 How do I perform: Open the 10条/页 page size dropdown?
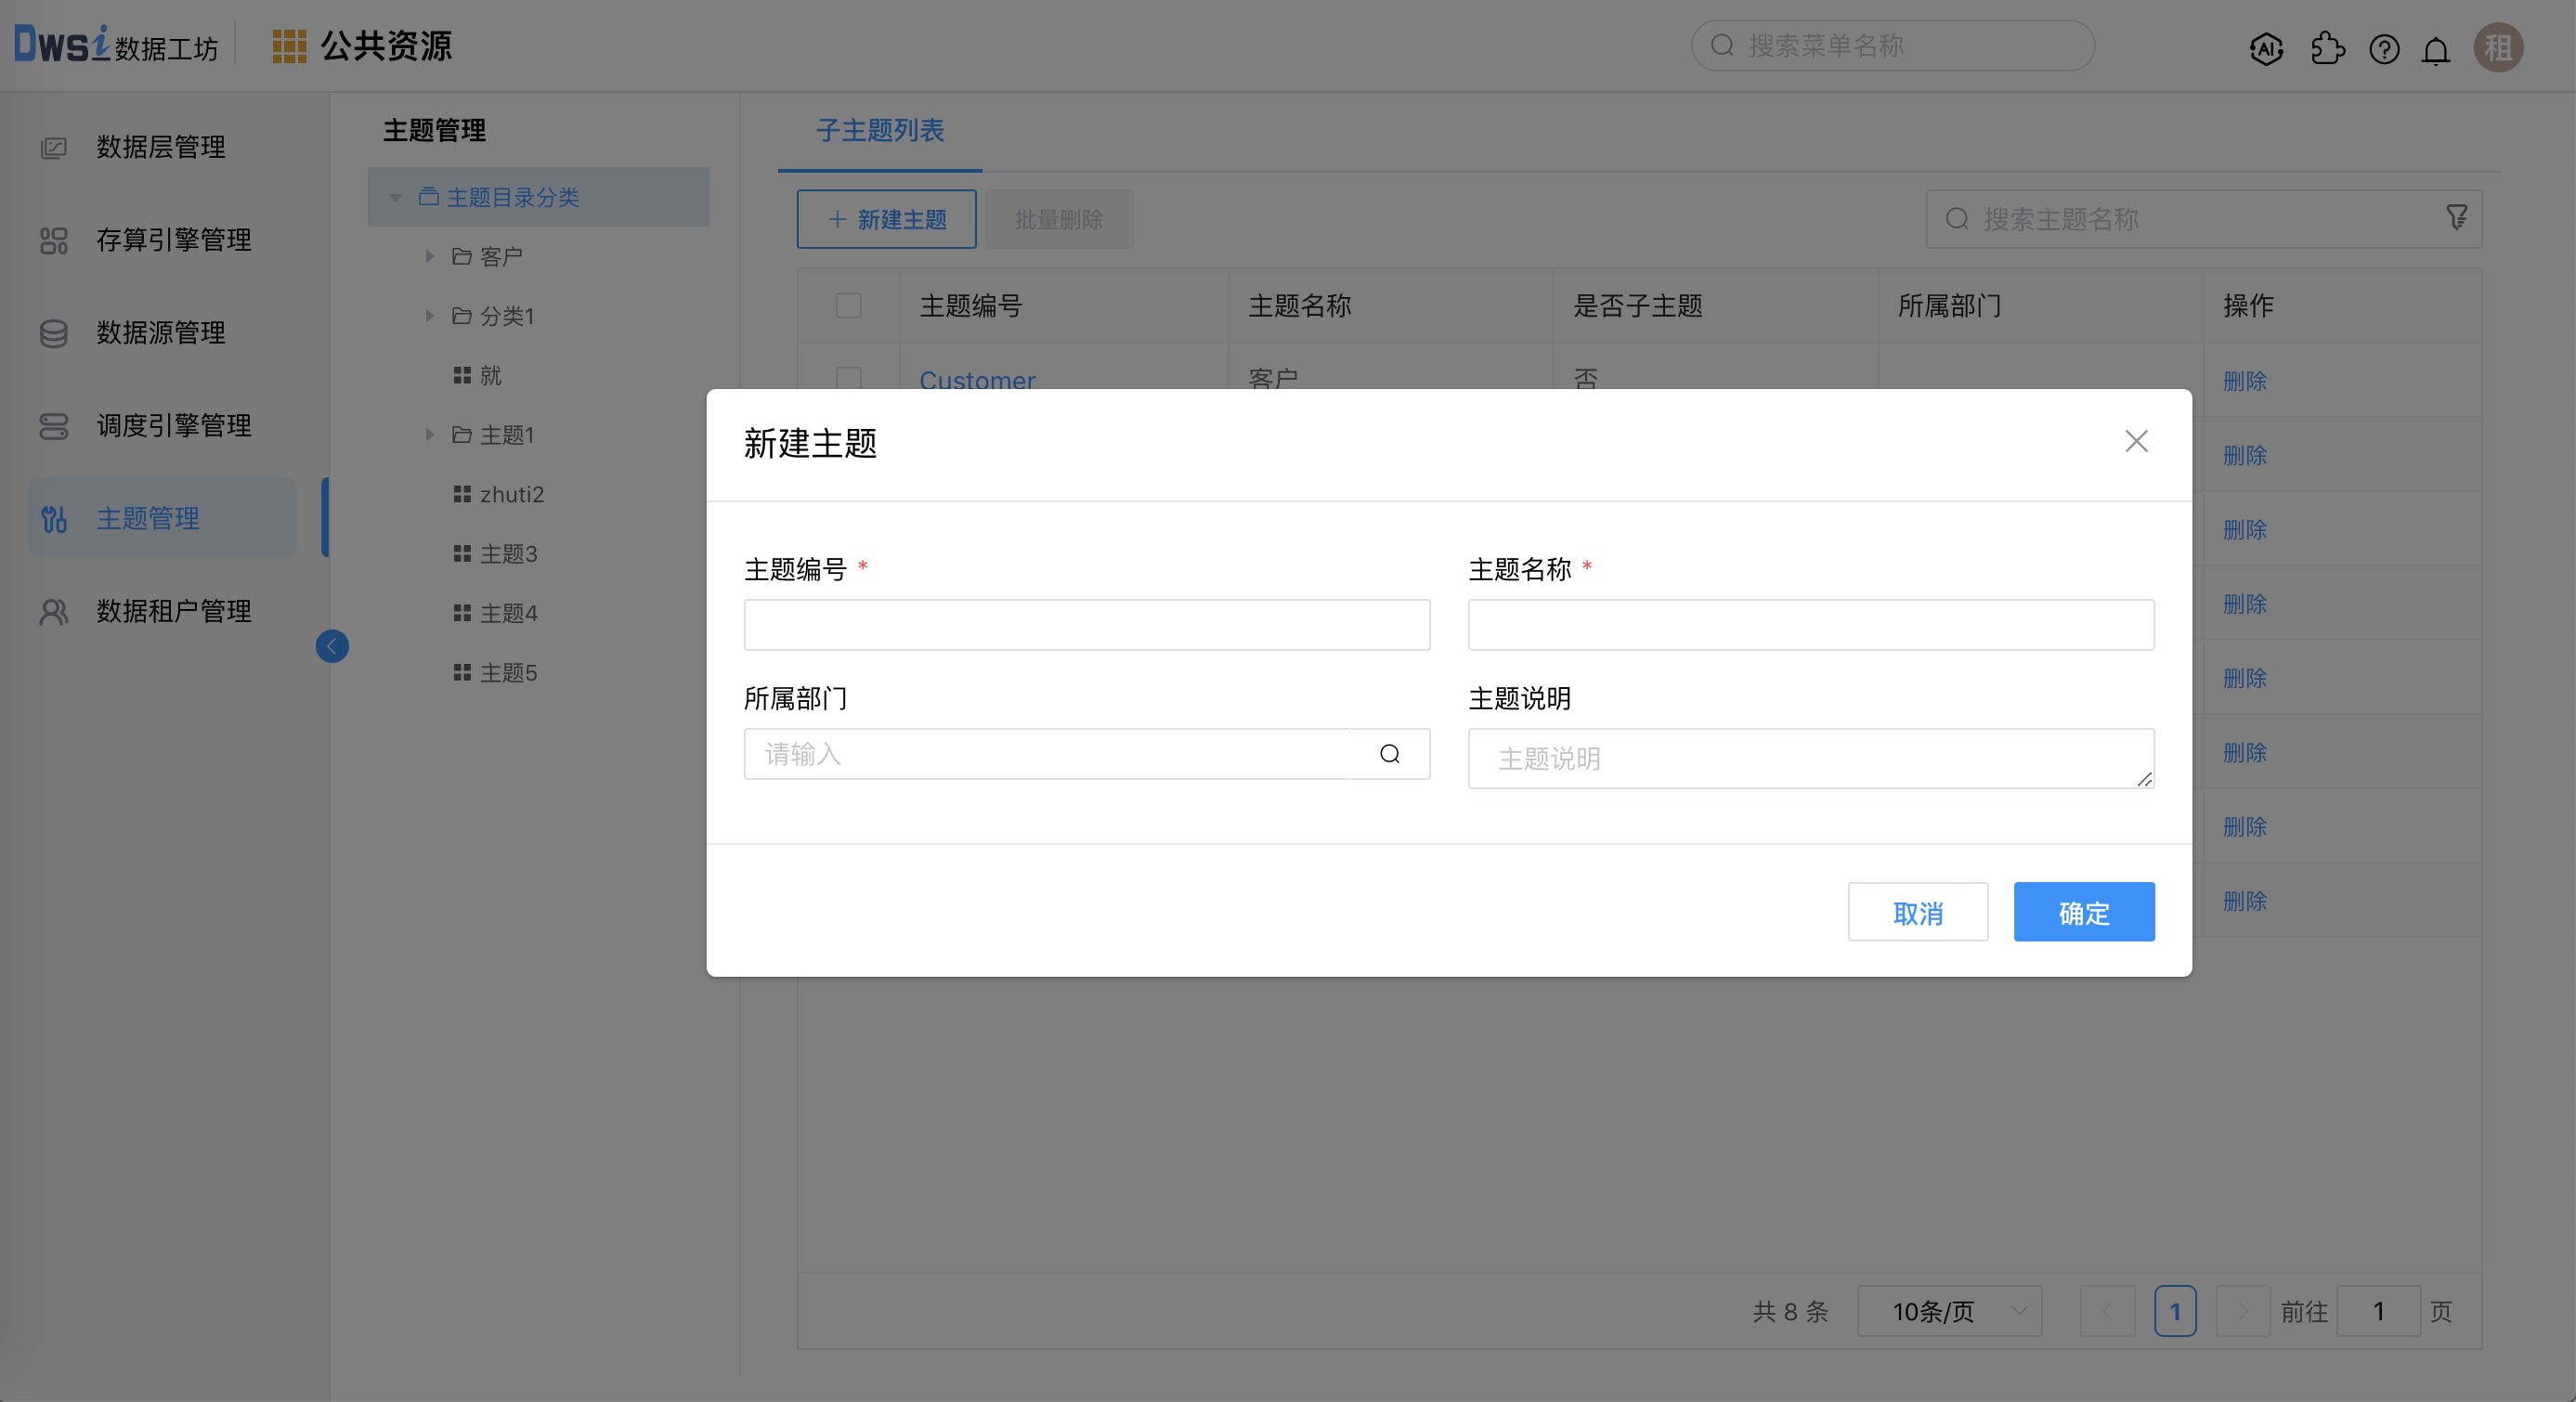pos(1948,1311)
